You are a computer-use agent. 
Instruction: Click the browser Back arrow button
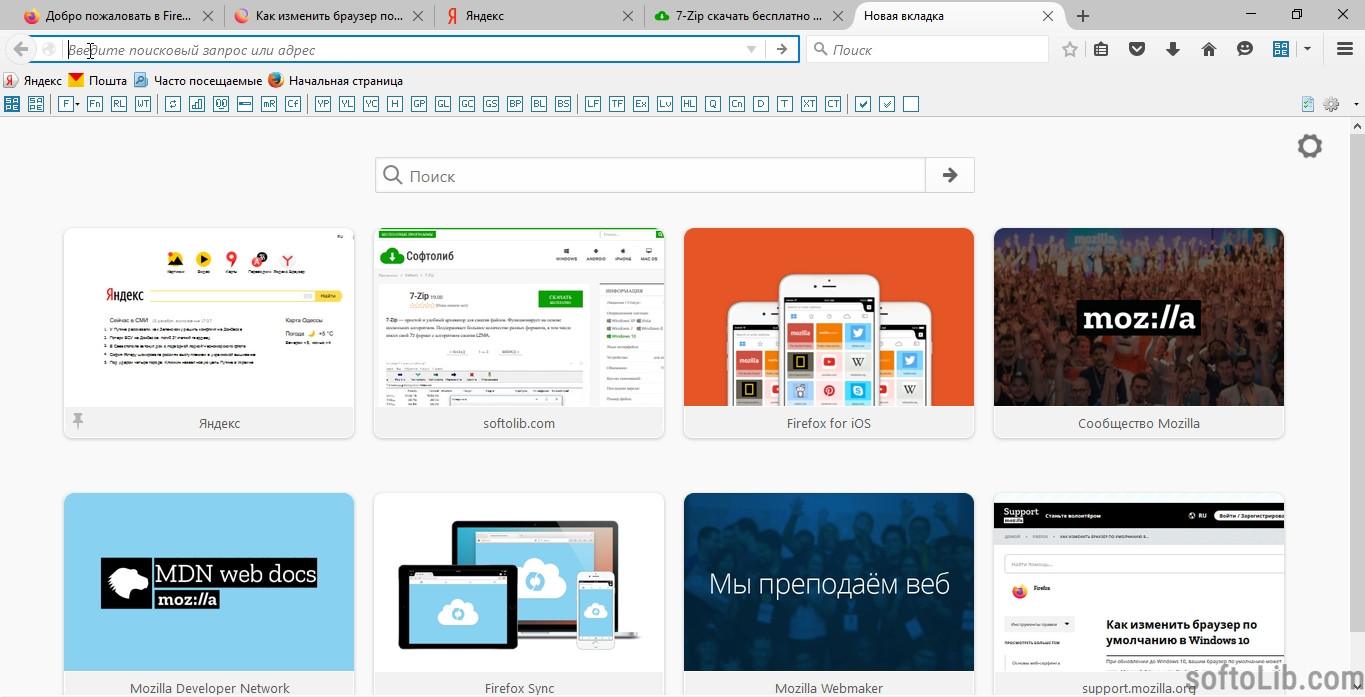20,49
